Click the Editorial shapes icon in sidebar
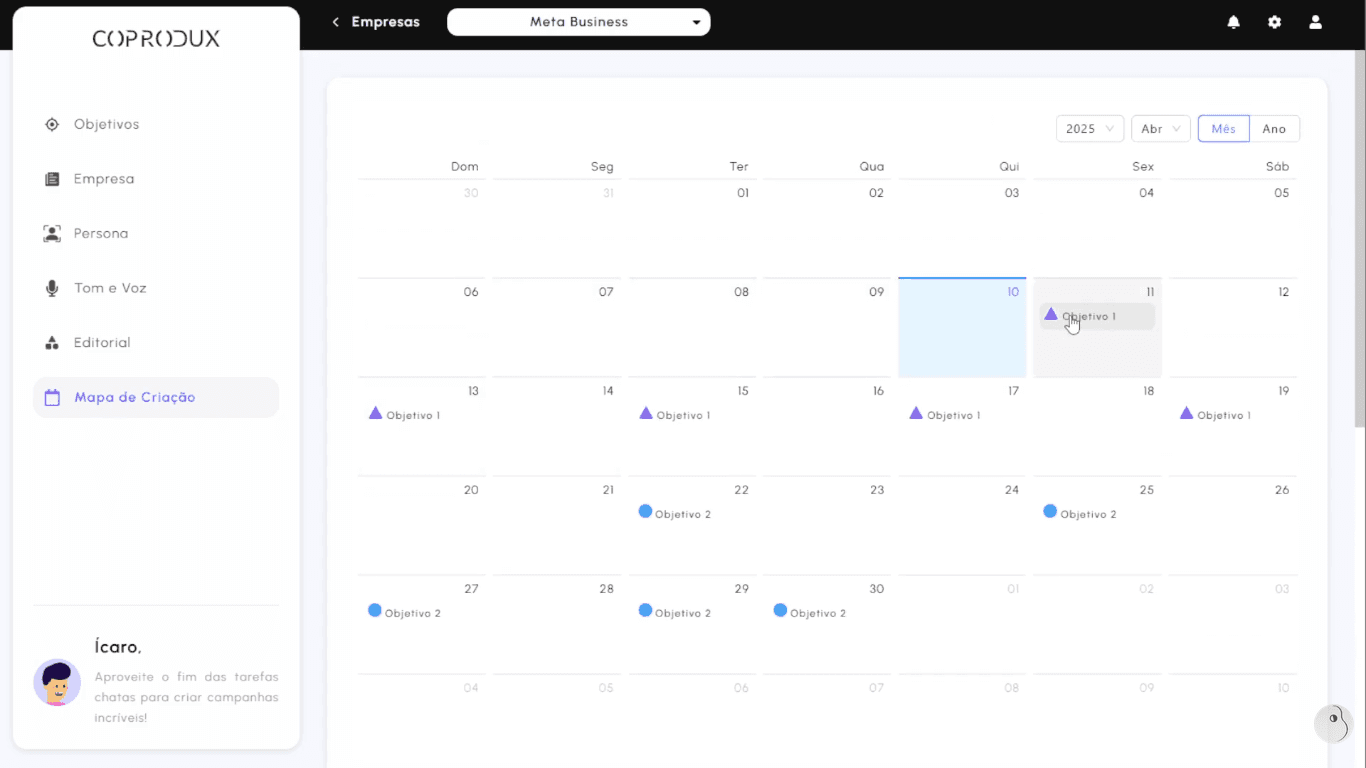This screenshot has width=1366, height=768. [52, 343]
